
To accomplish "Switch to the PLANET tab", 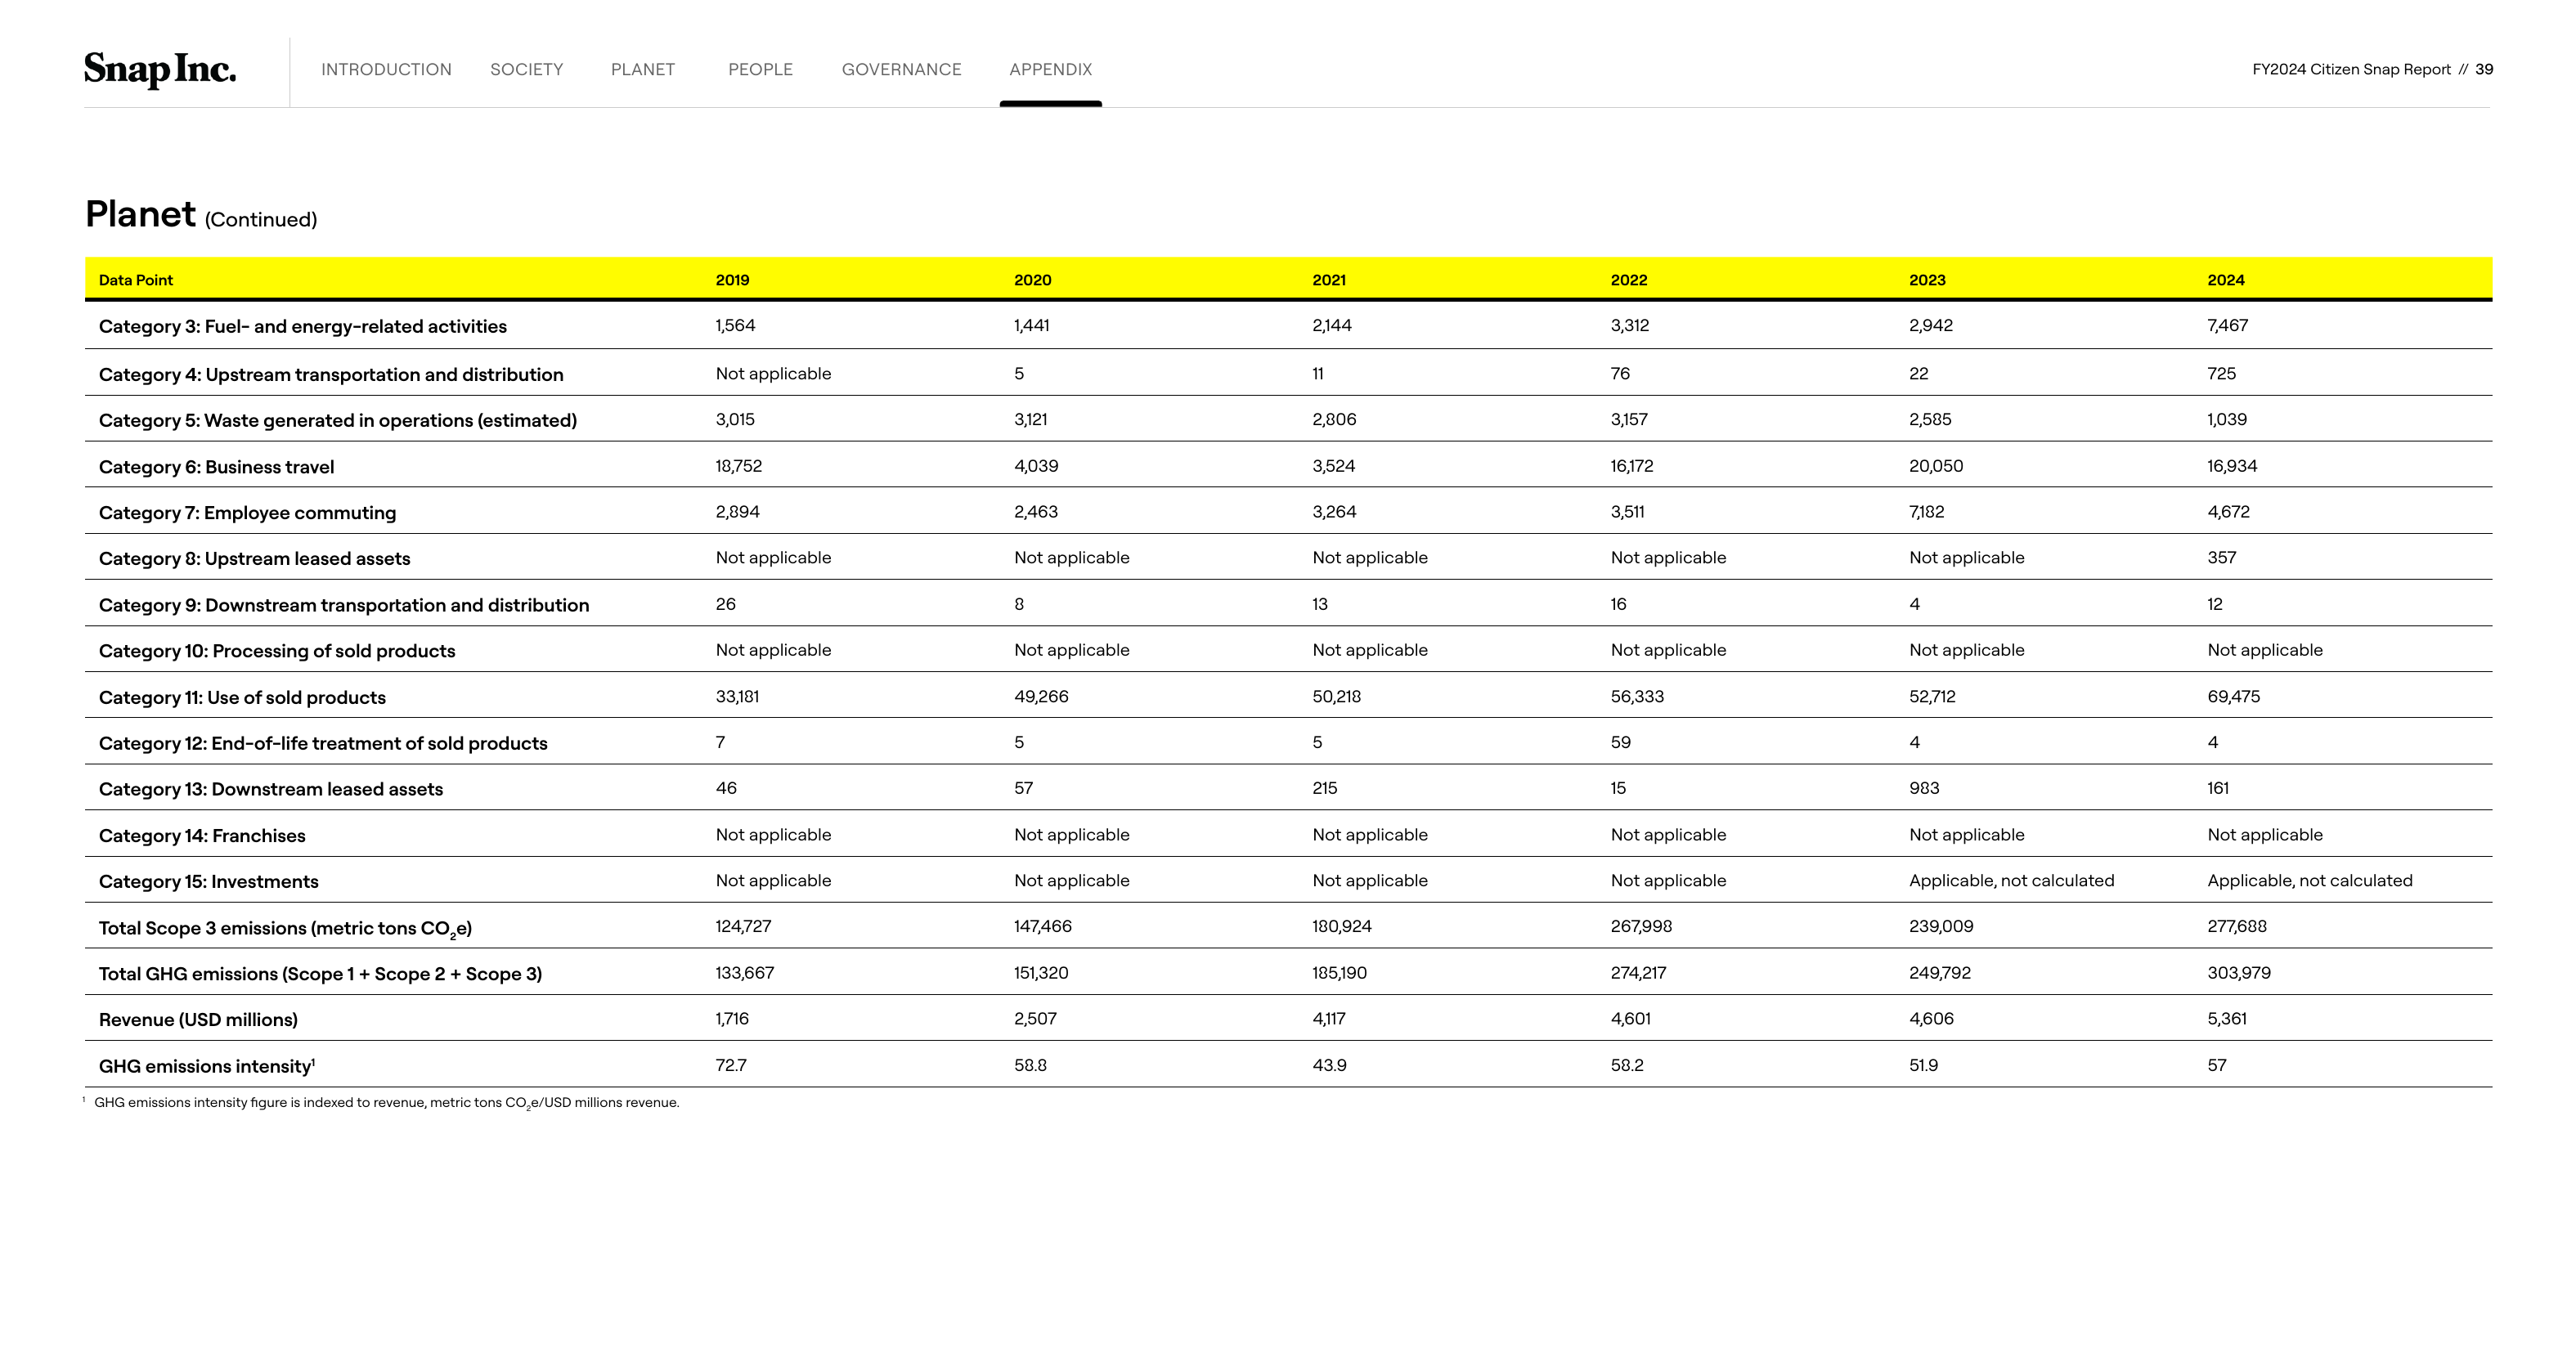I will (x=643, y=69).
